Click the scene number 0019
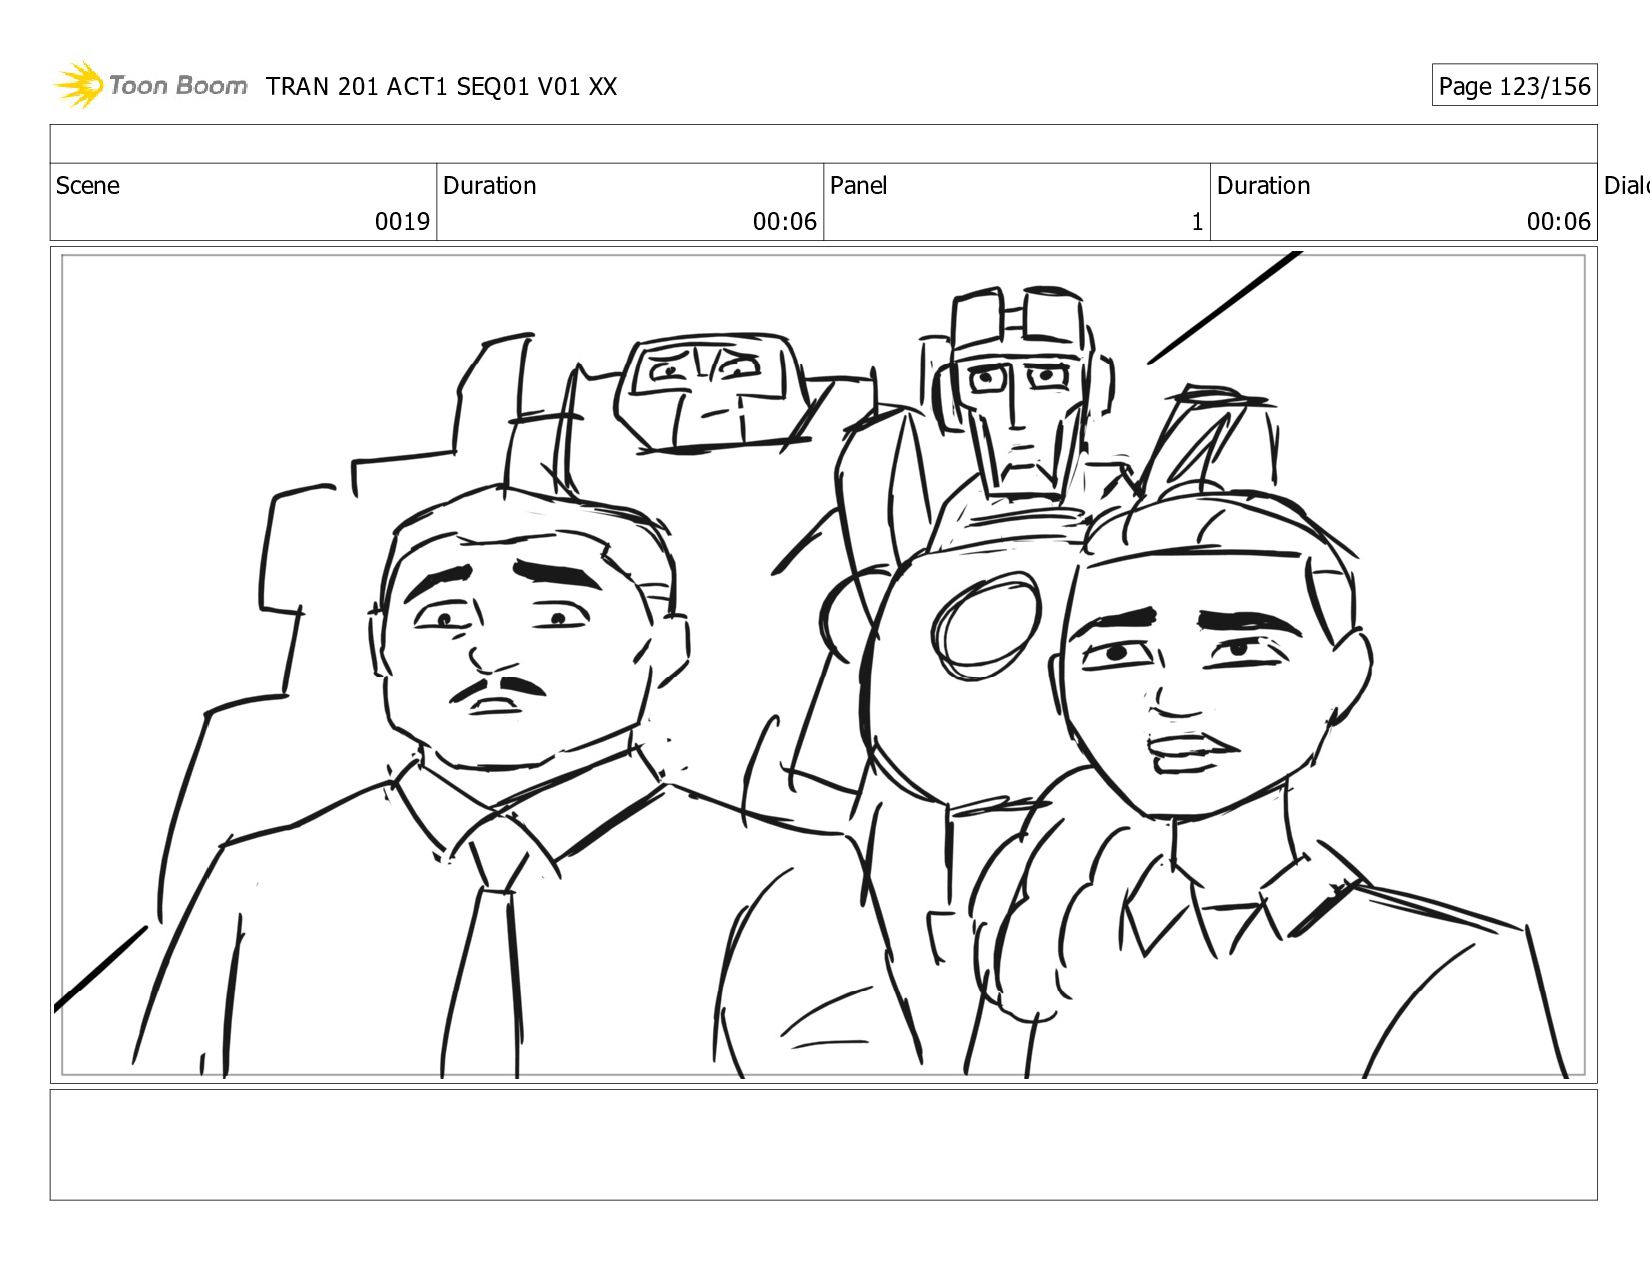The image size is (1650, 1275). pyautogui.click(x=402, y=222)
